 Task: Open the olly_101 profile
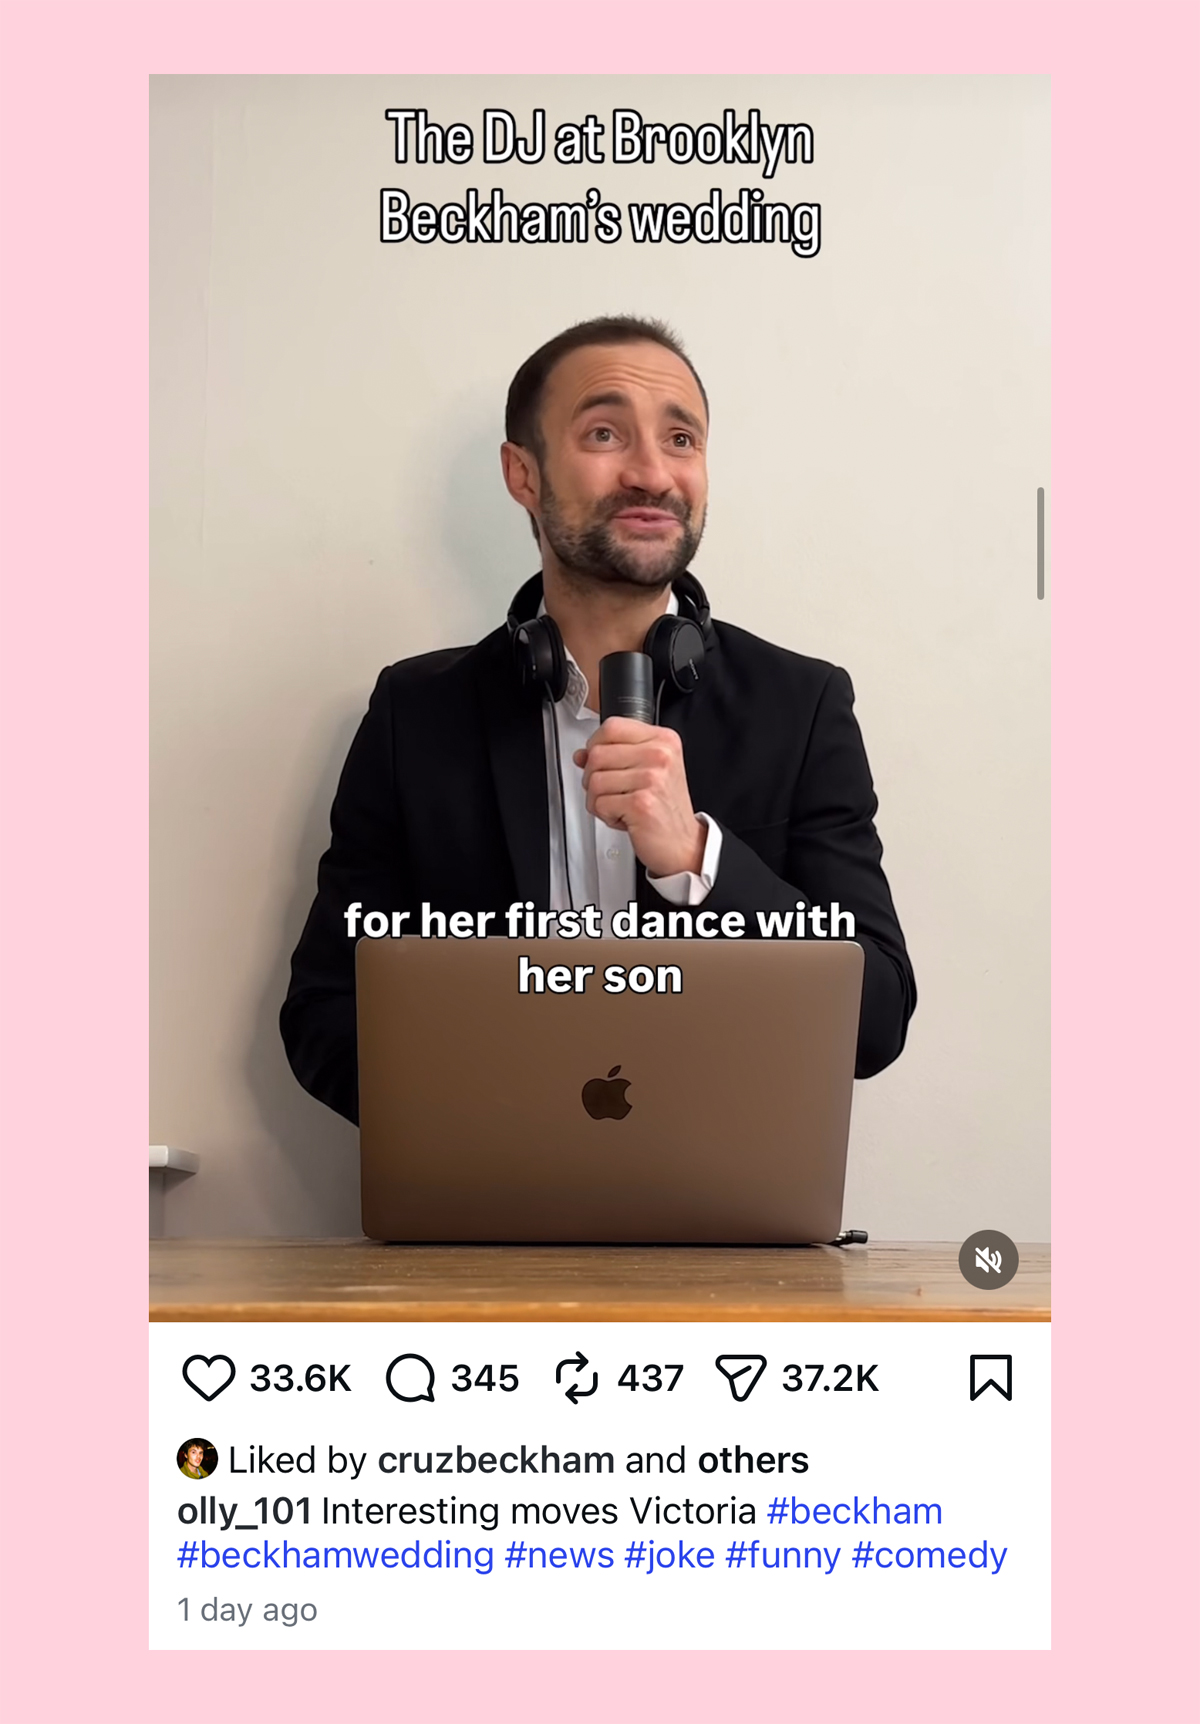(244, 1511)
